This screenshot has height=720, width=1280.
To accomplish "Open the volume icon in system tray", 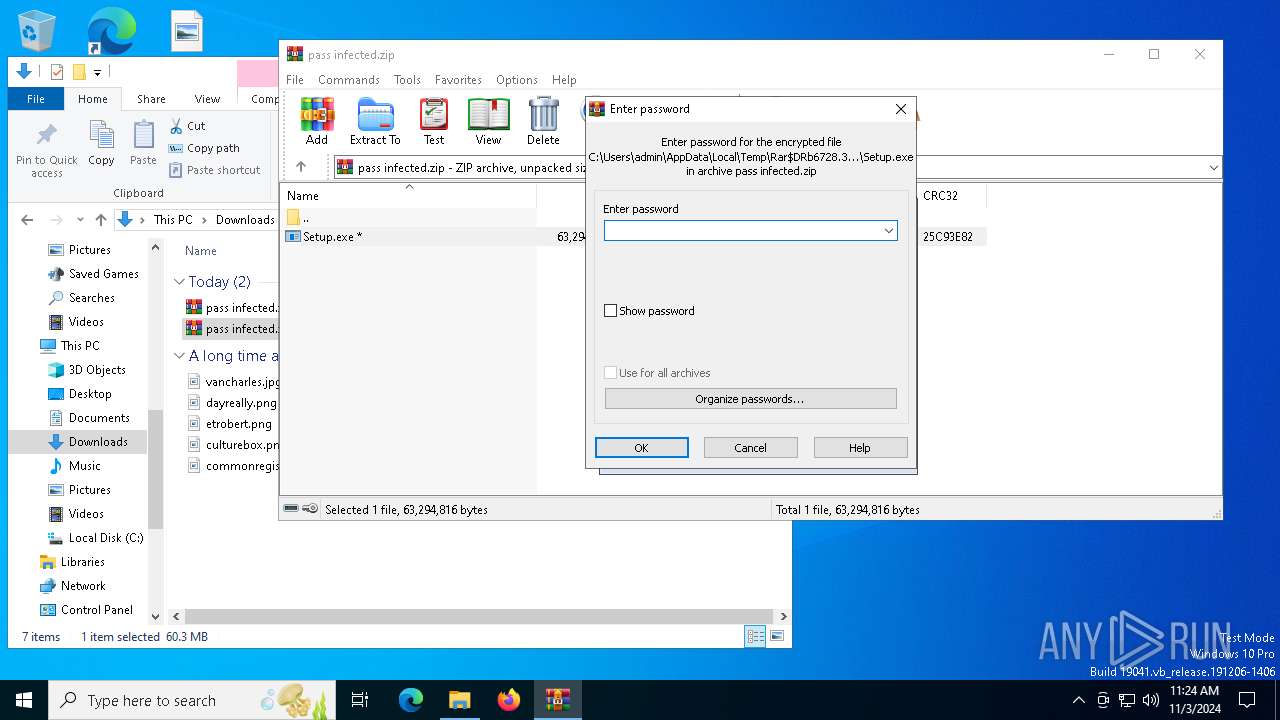I will tap(1150, 700).
